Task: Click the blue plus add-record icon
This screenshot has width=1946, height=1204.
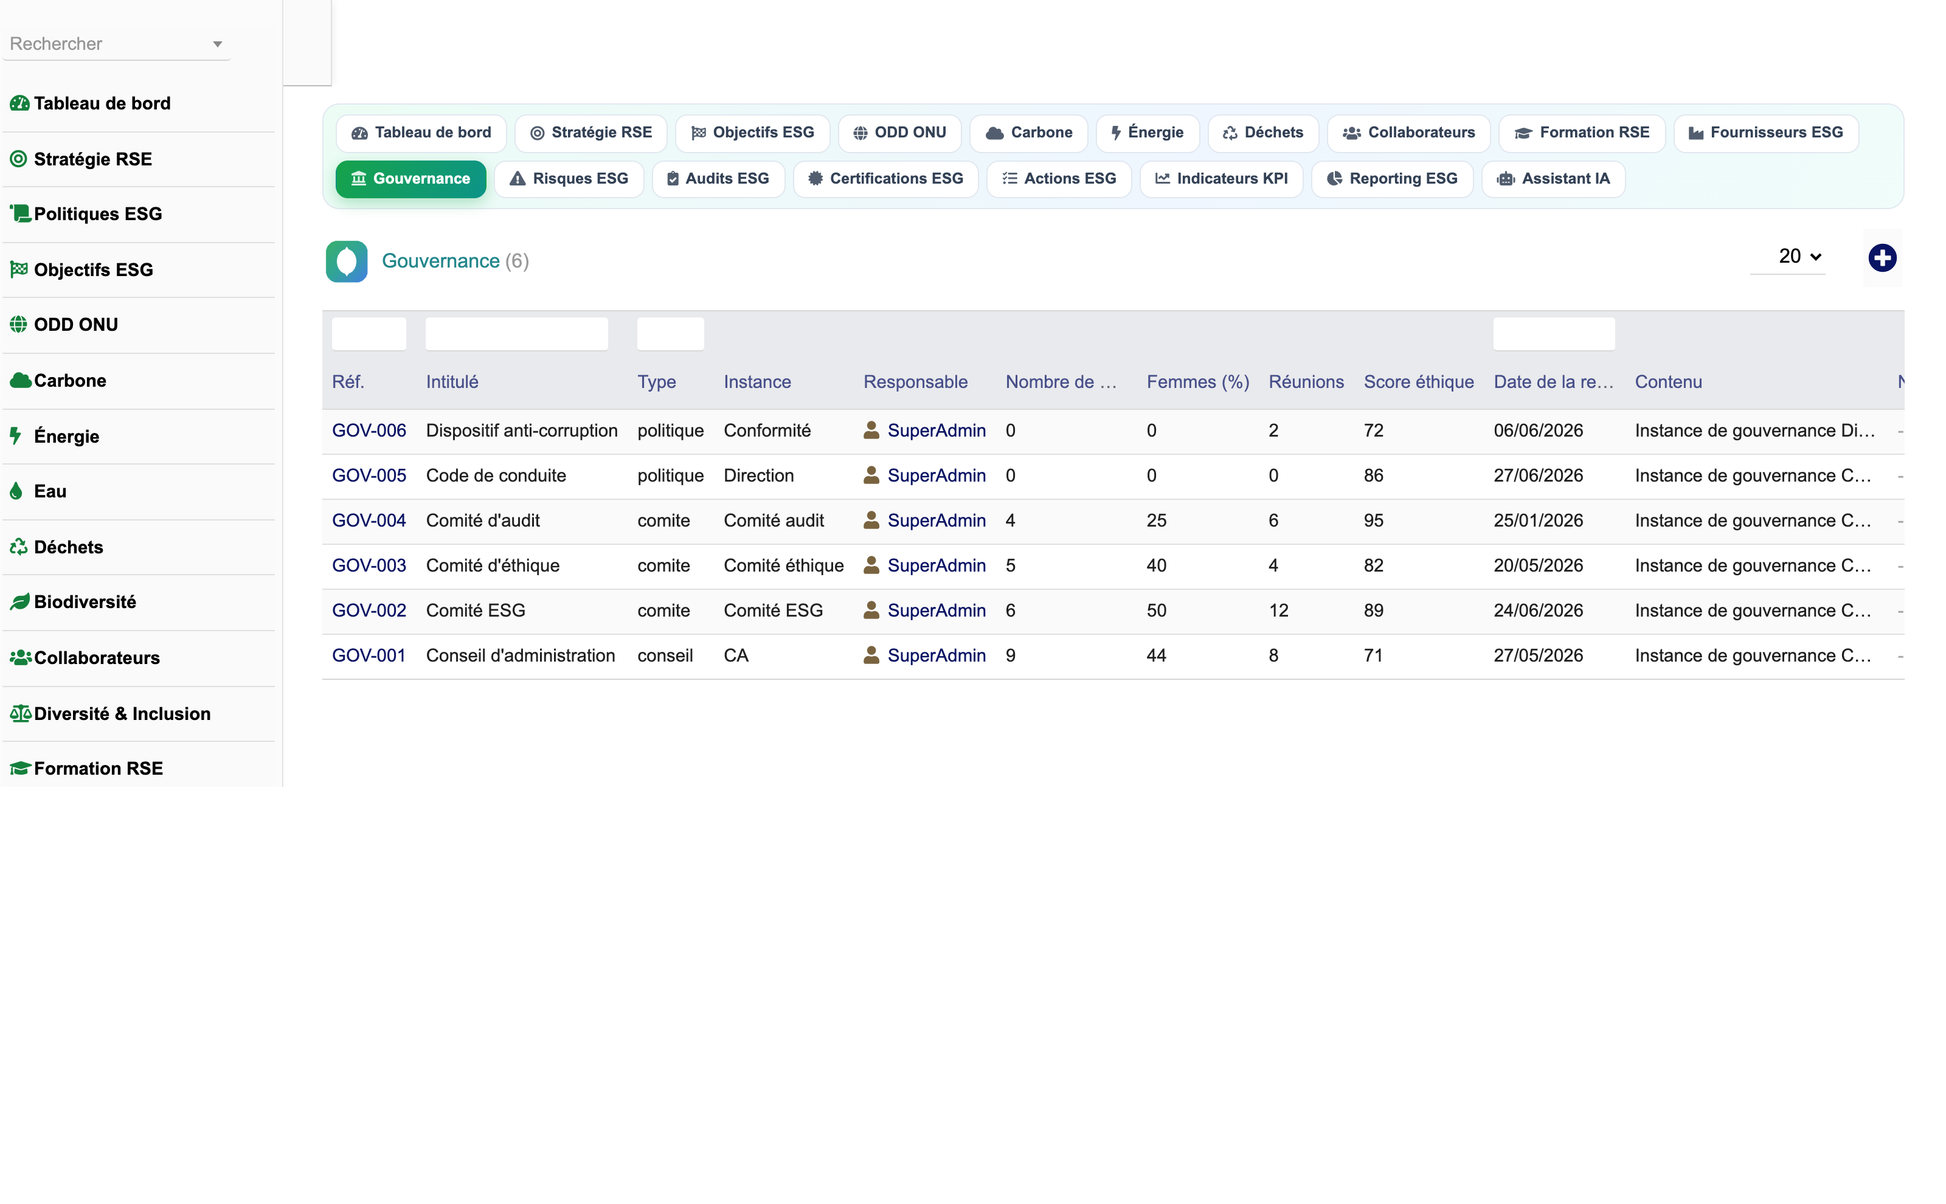Action: [x=1882, y=258]
